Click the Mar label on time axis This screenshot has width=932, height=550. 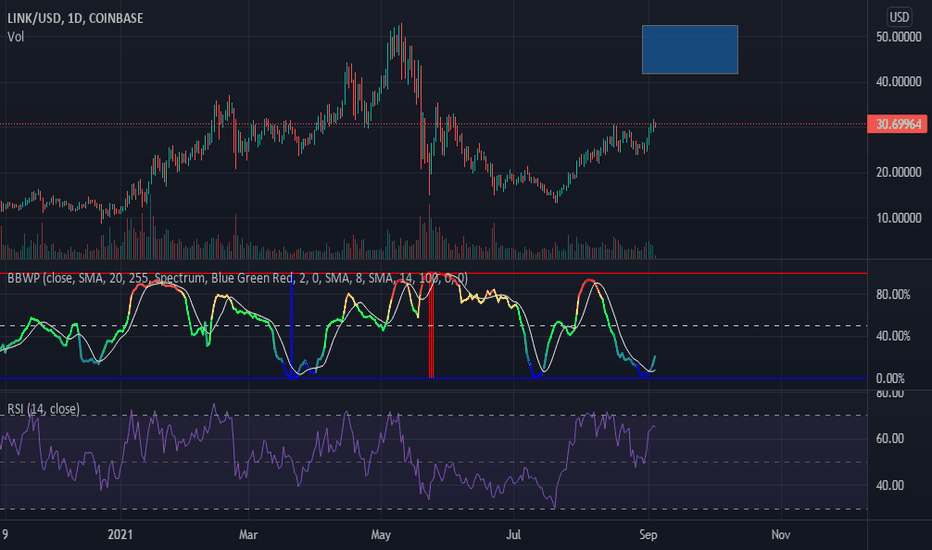coord(248,535)
